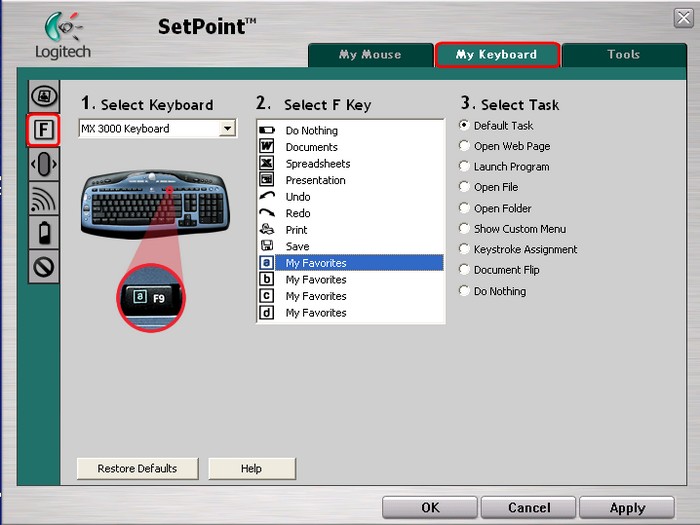Click the magnified F9 key image
This screenshot has height=525, width=700.
(x=151, y=297)
